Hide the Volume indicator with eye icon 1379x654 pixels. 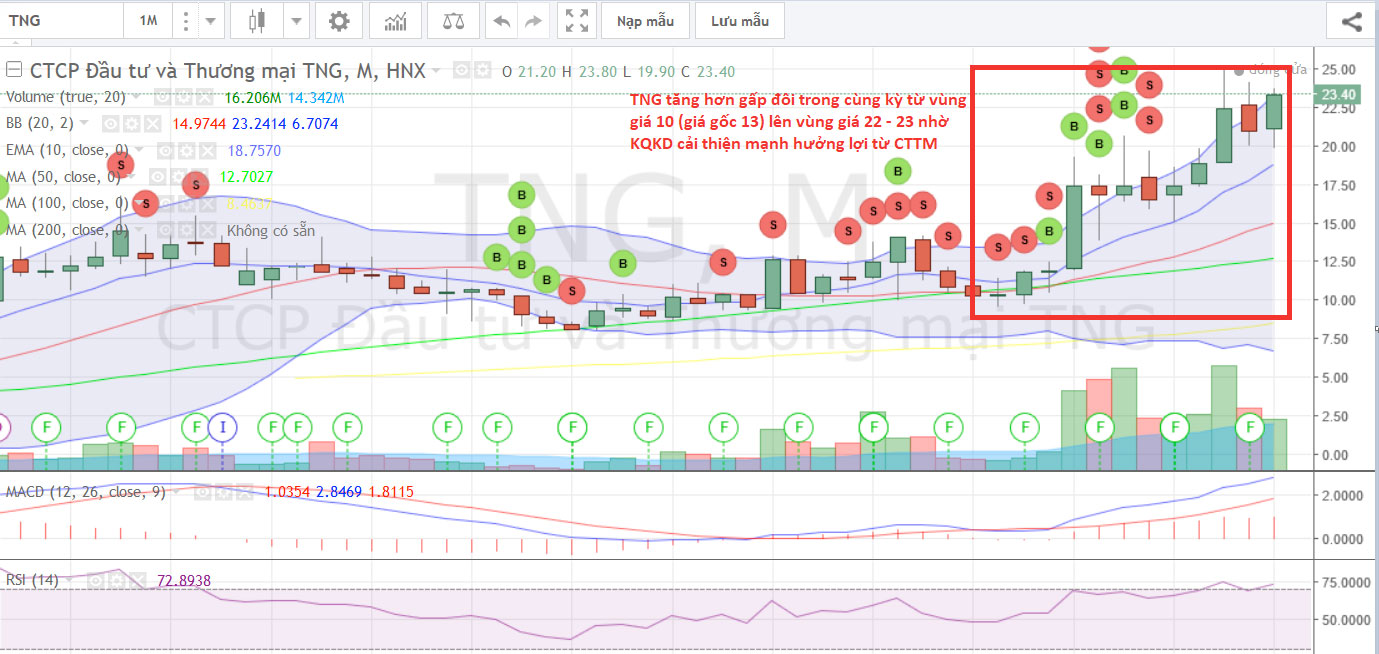coord(162,98)
